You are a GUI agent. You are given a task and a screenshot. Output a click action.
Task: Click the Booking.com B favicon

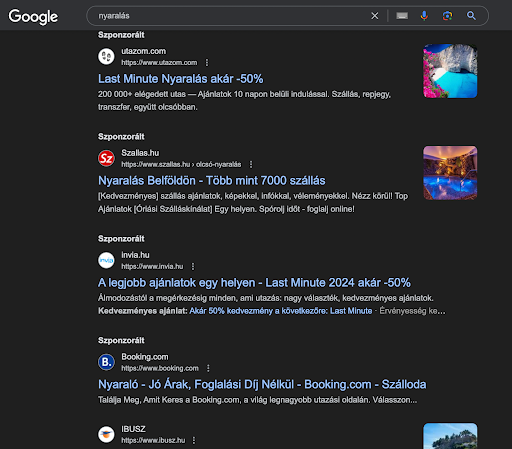click(106, 362)
